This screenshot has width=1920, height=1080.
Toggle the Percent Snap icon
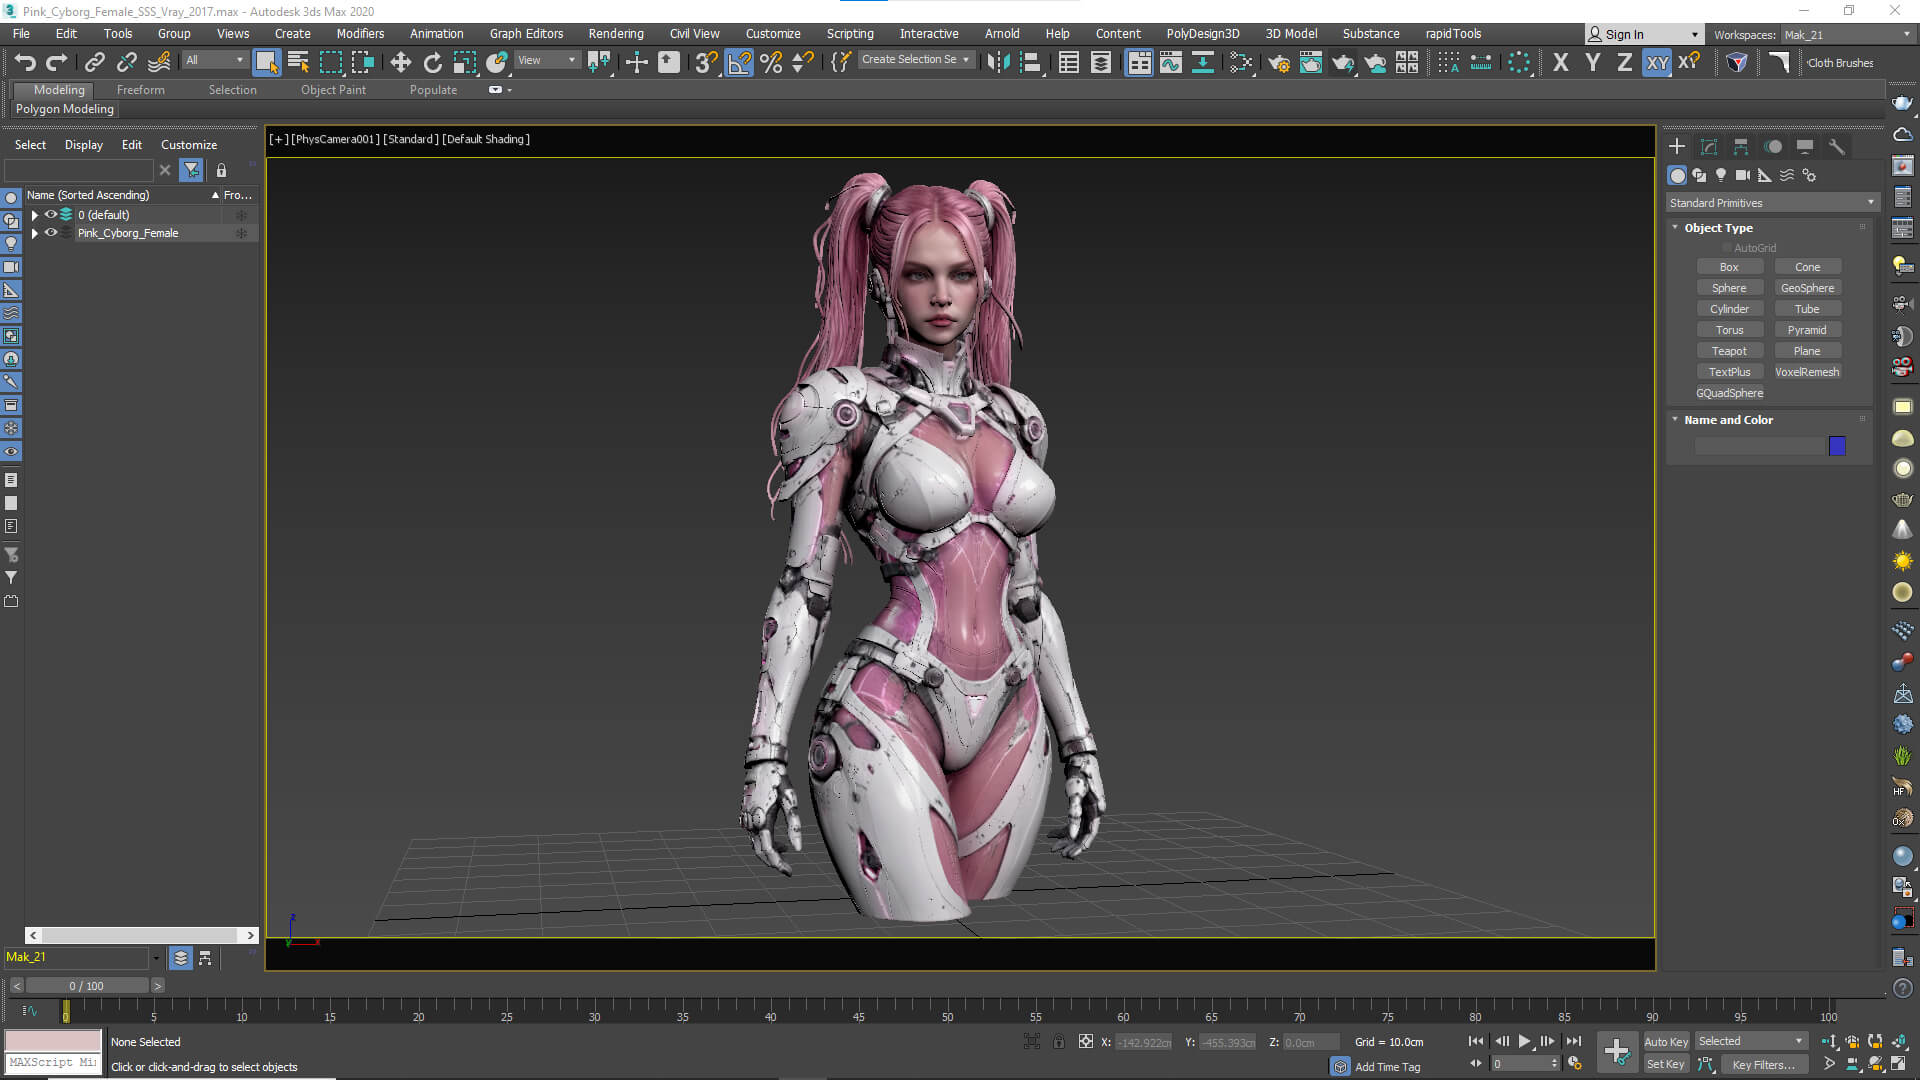771,63
